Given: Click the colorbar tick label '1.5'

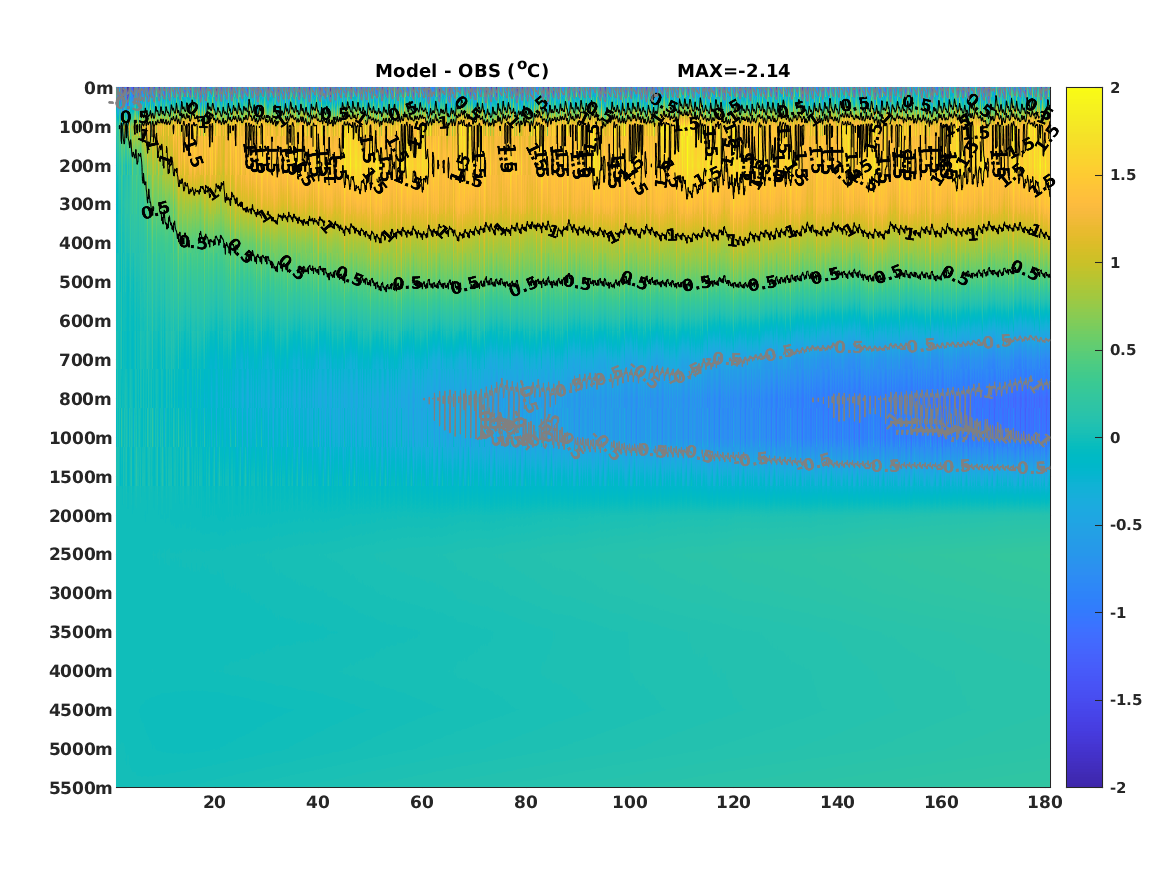Looking at the screenshot, I should tap(1123, 175).
